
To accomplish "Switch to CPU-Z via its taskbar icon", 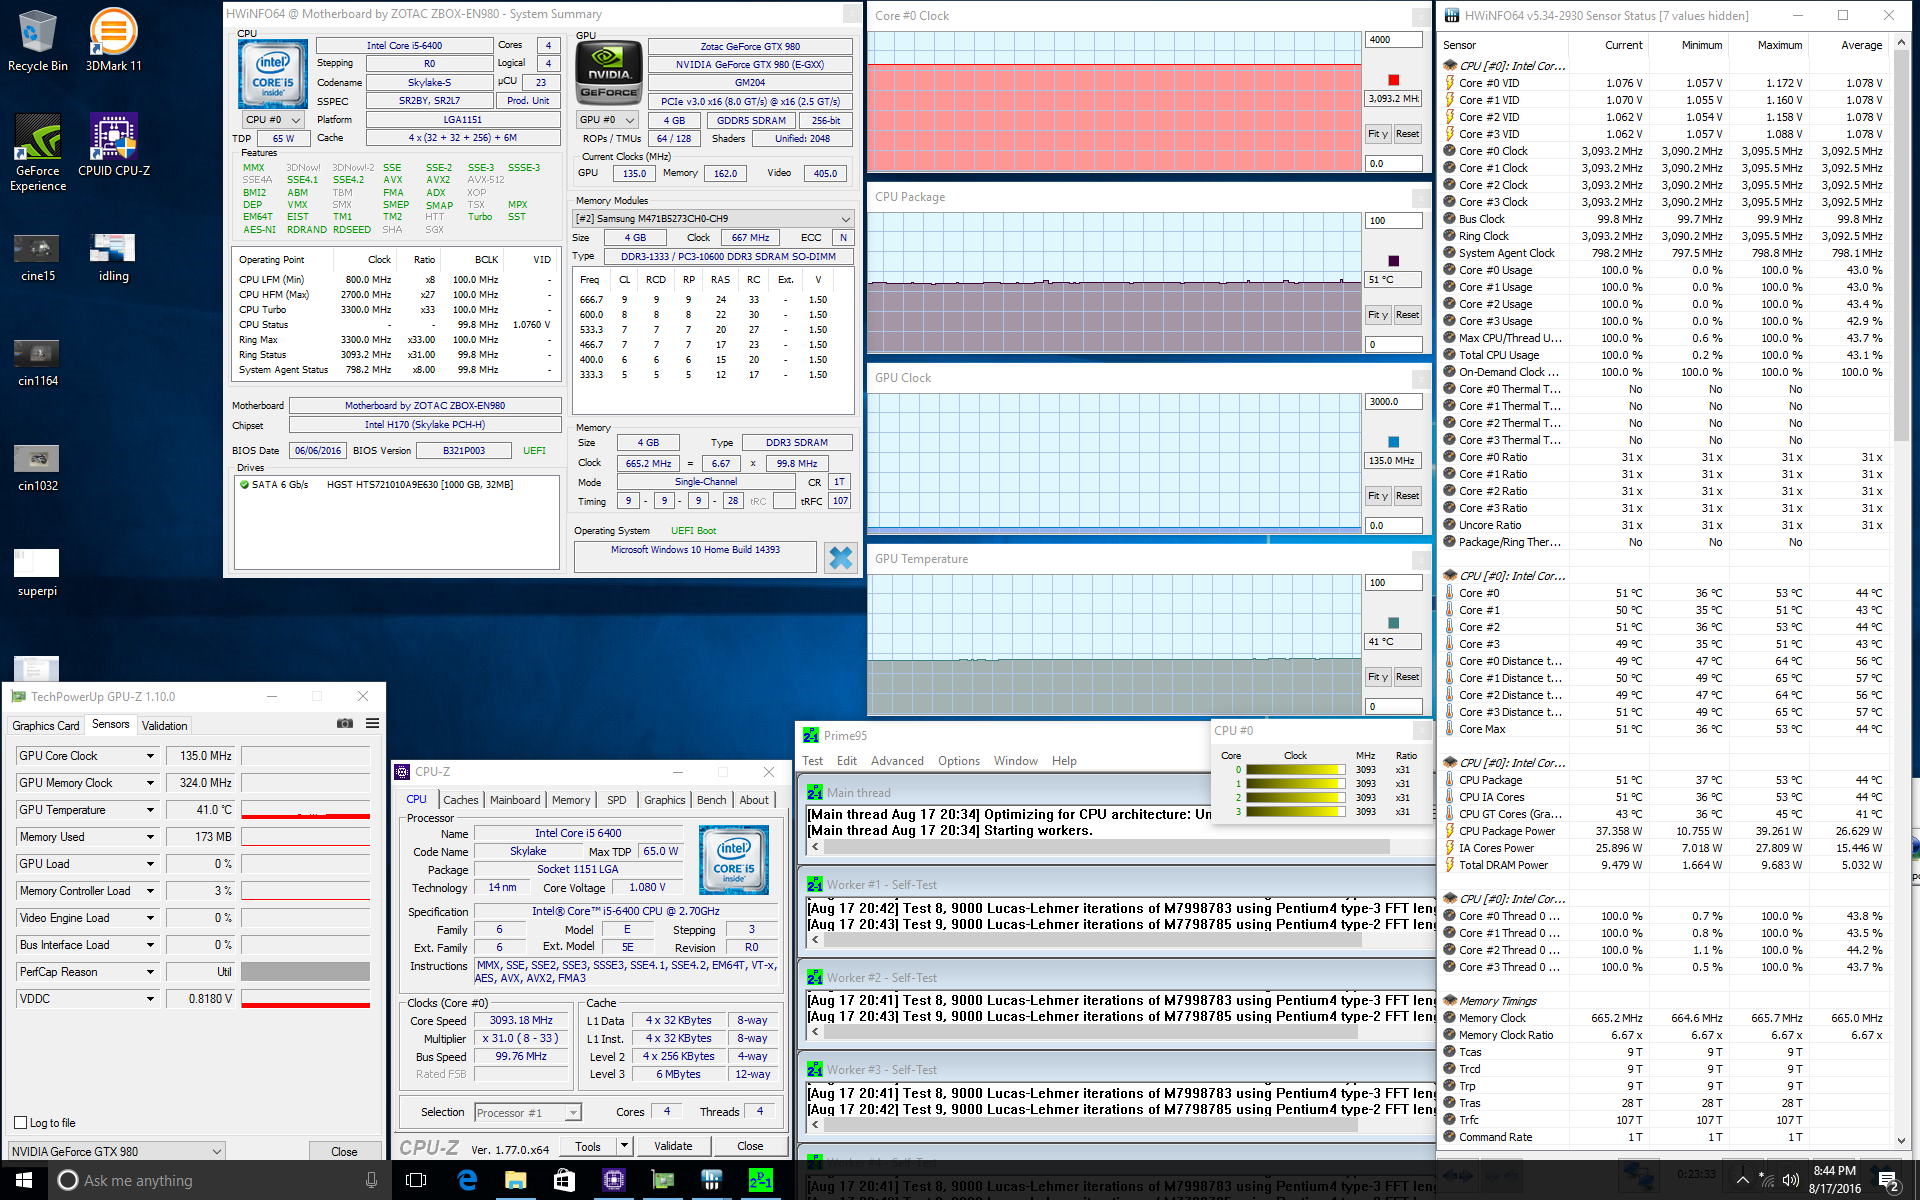I will (x=613, y=1180).
